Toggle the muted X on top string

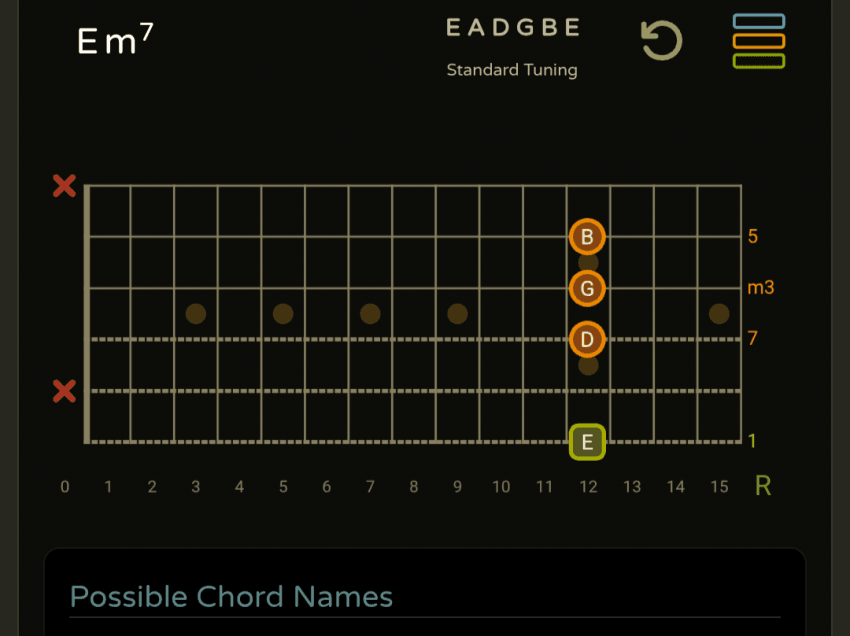(64, 186)
